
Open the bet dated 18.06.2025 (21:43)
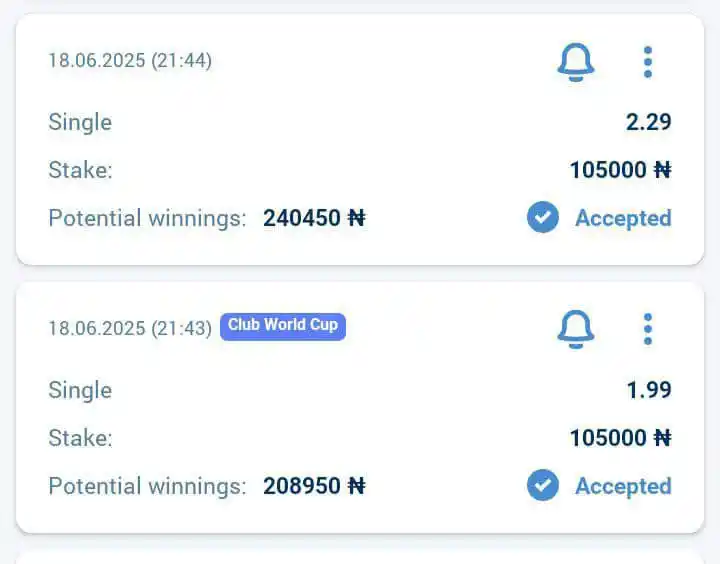[x=130, y=328]
